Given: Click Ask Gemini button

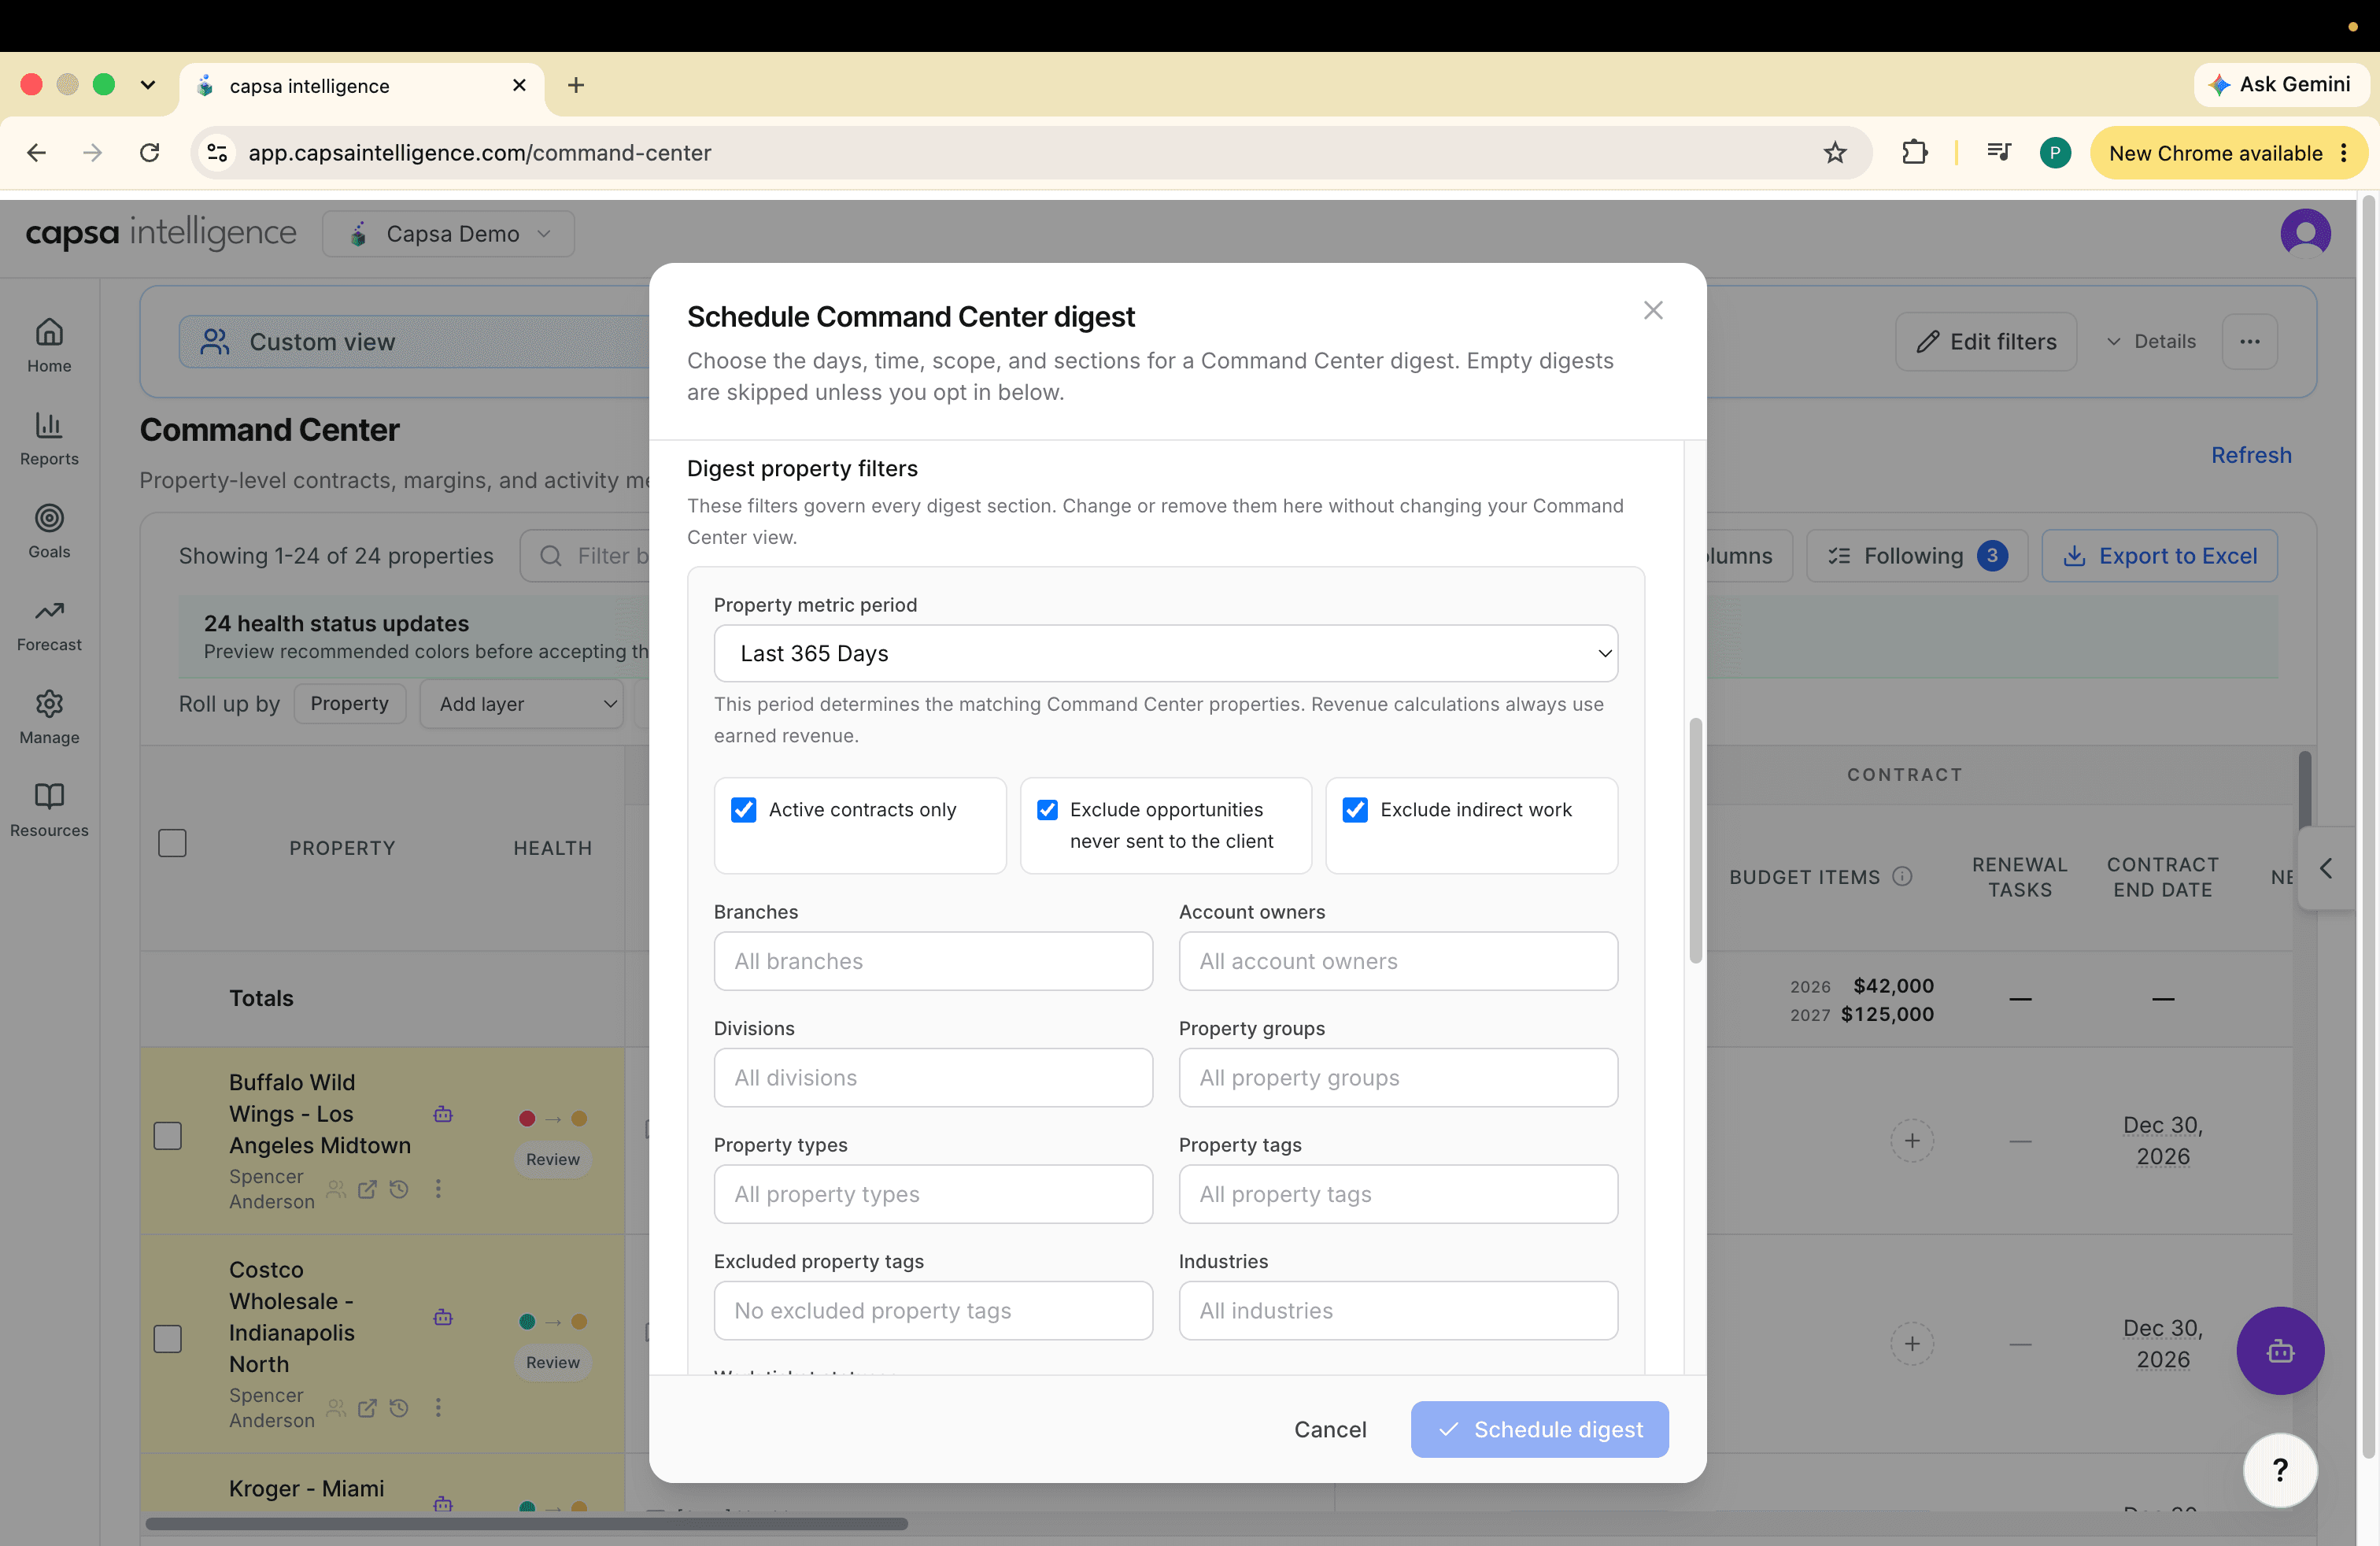Looking at the screenshot, I should pyautogui.click(x=2279, y=85).
